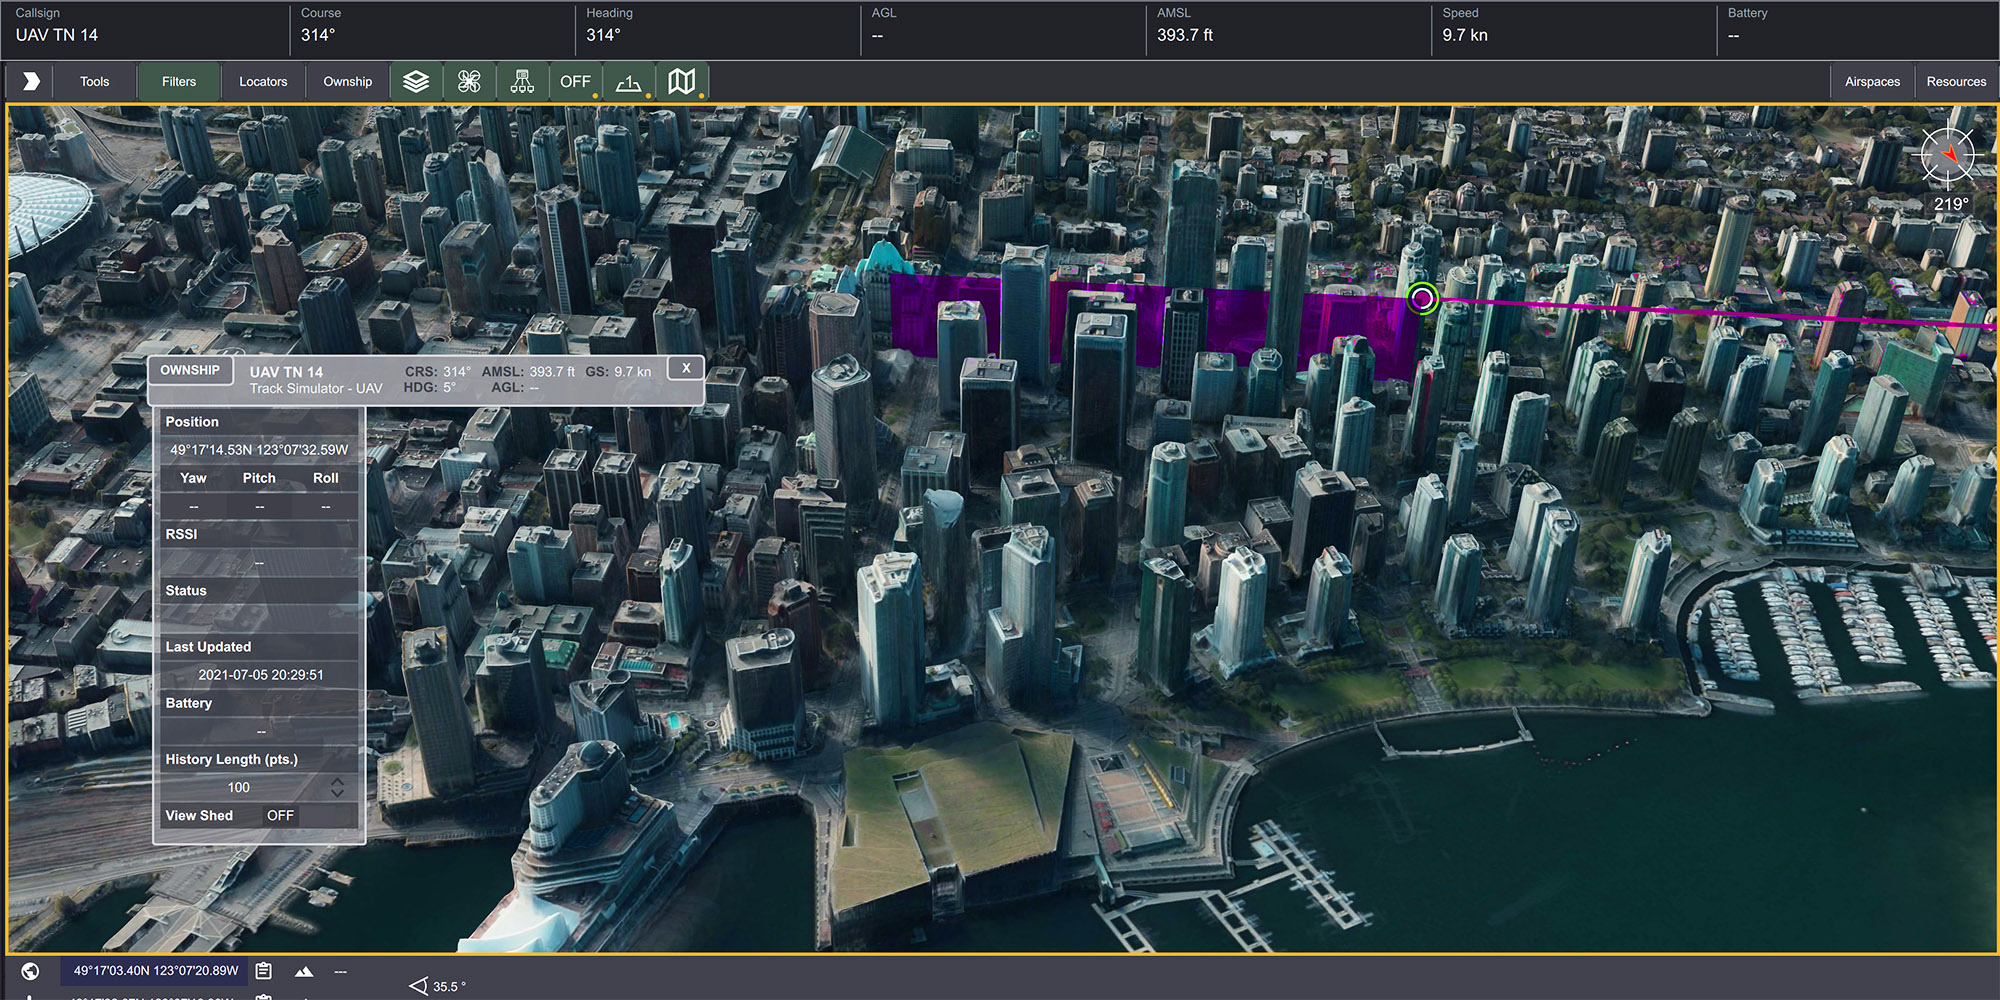
Task: Click the clipboard icon beside cursor coordinates
Action: coord(264,971)
